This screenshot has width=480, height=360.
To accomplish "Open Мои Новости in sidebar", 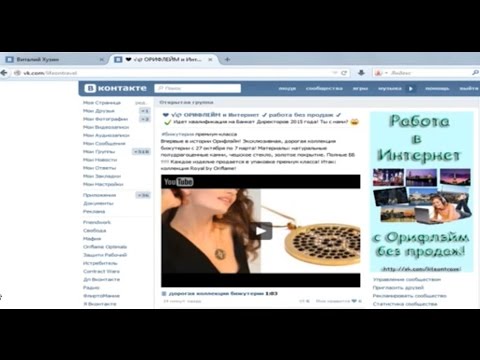I will pos(100,160).
